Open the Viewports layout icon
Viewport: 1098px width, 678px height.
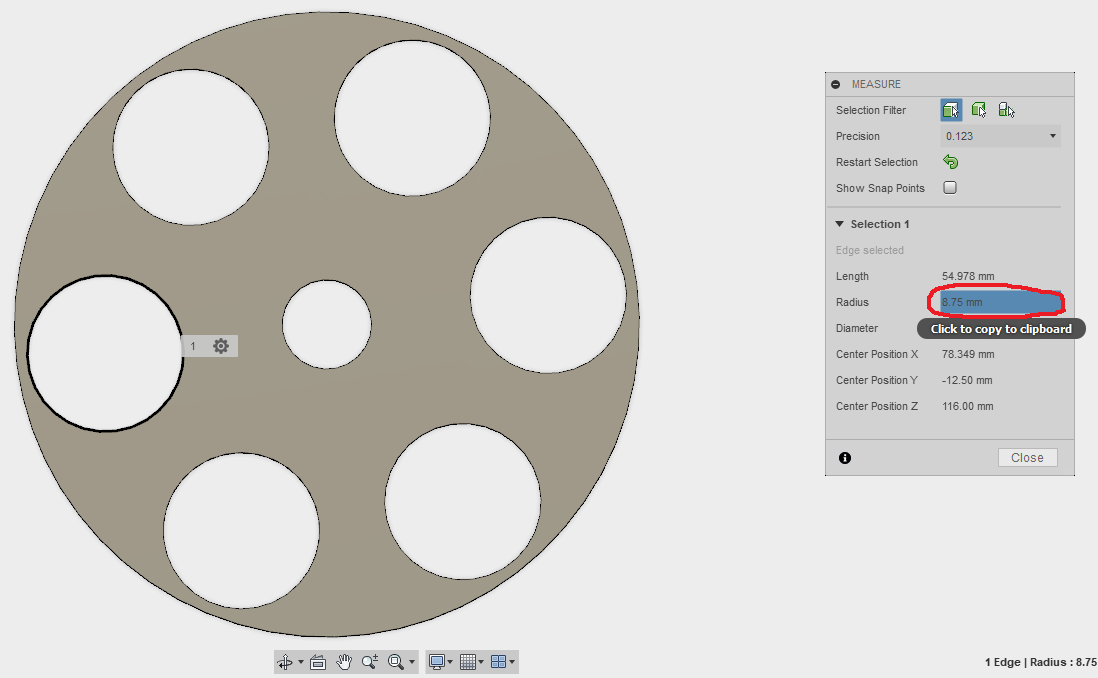point(499,662)
